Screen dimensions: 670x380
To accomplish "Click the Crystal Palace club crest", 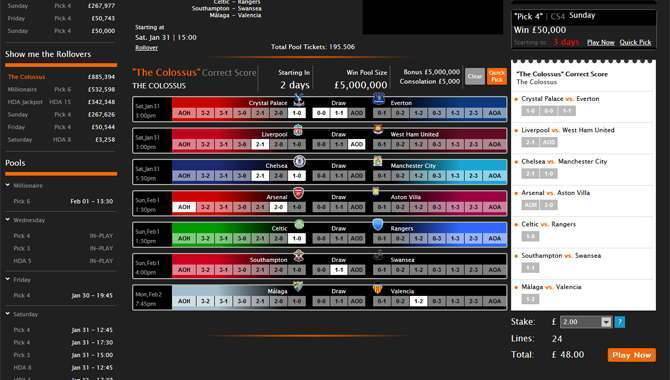I will tap(299, 100).
